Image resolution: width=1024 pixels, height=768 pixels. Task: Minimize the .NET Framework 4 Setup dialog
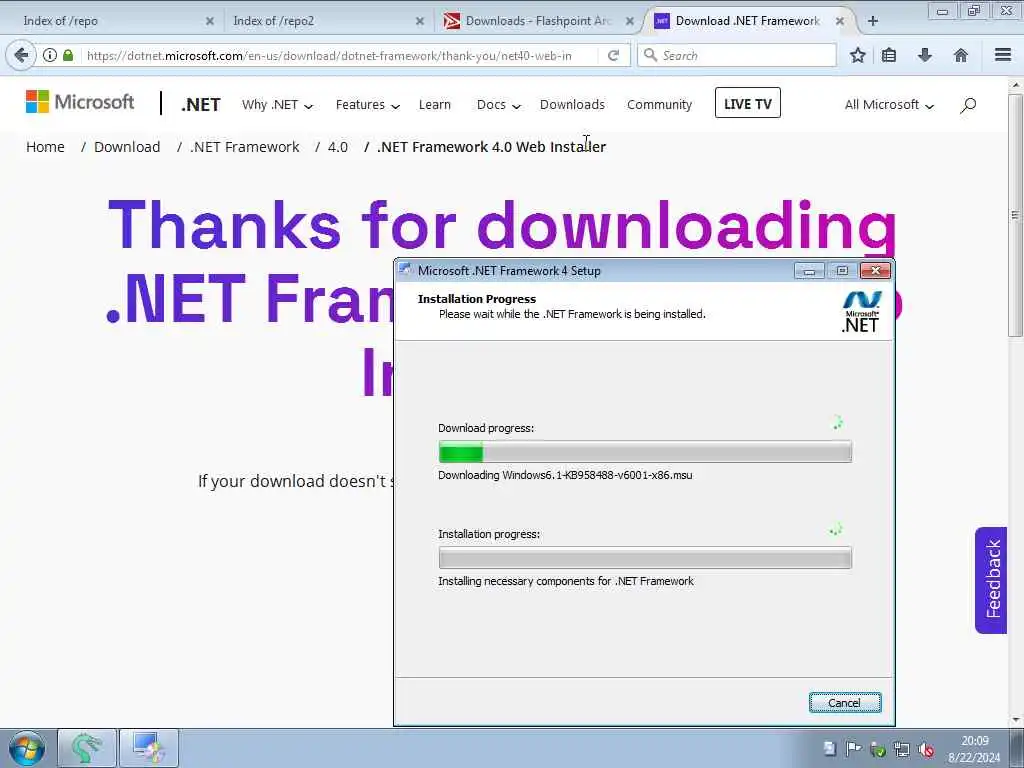pos(809,270)
